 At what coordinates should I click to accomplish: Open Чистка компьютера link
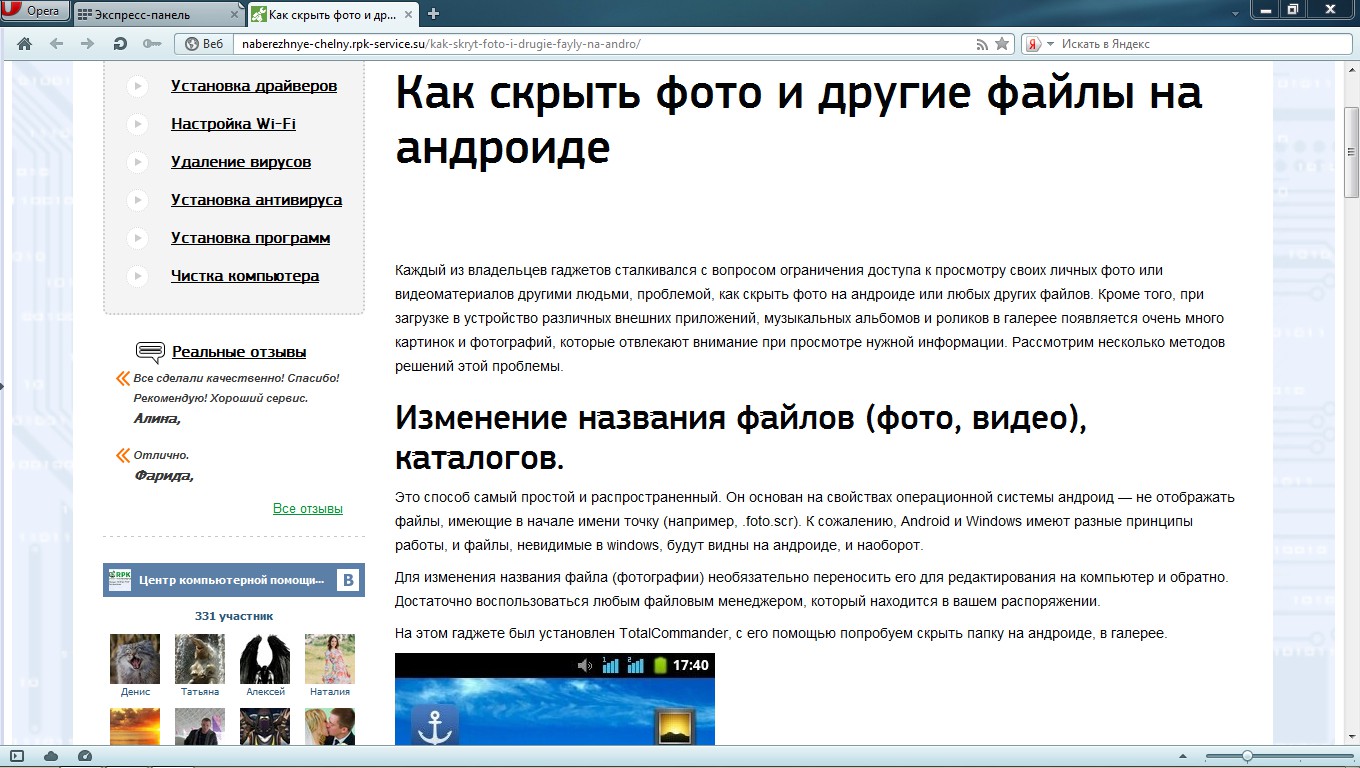pyautogui.click(x=245, y=276)
